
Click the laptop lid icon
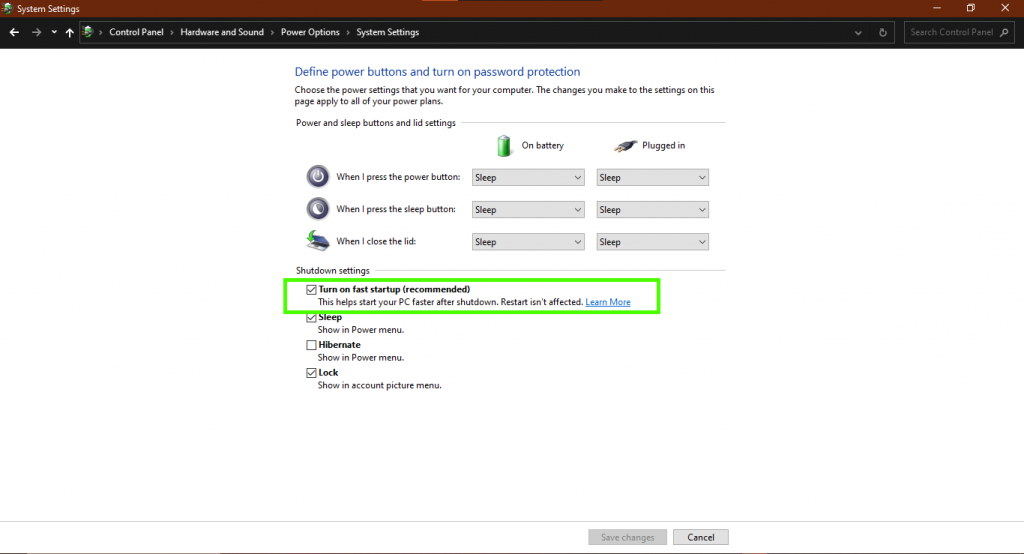click(318, 240)
